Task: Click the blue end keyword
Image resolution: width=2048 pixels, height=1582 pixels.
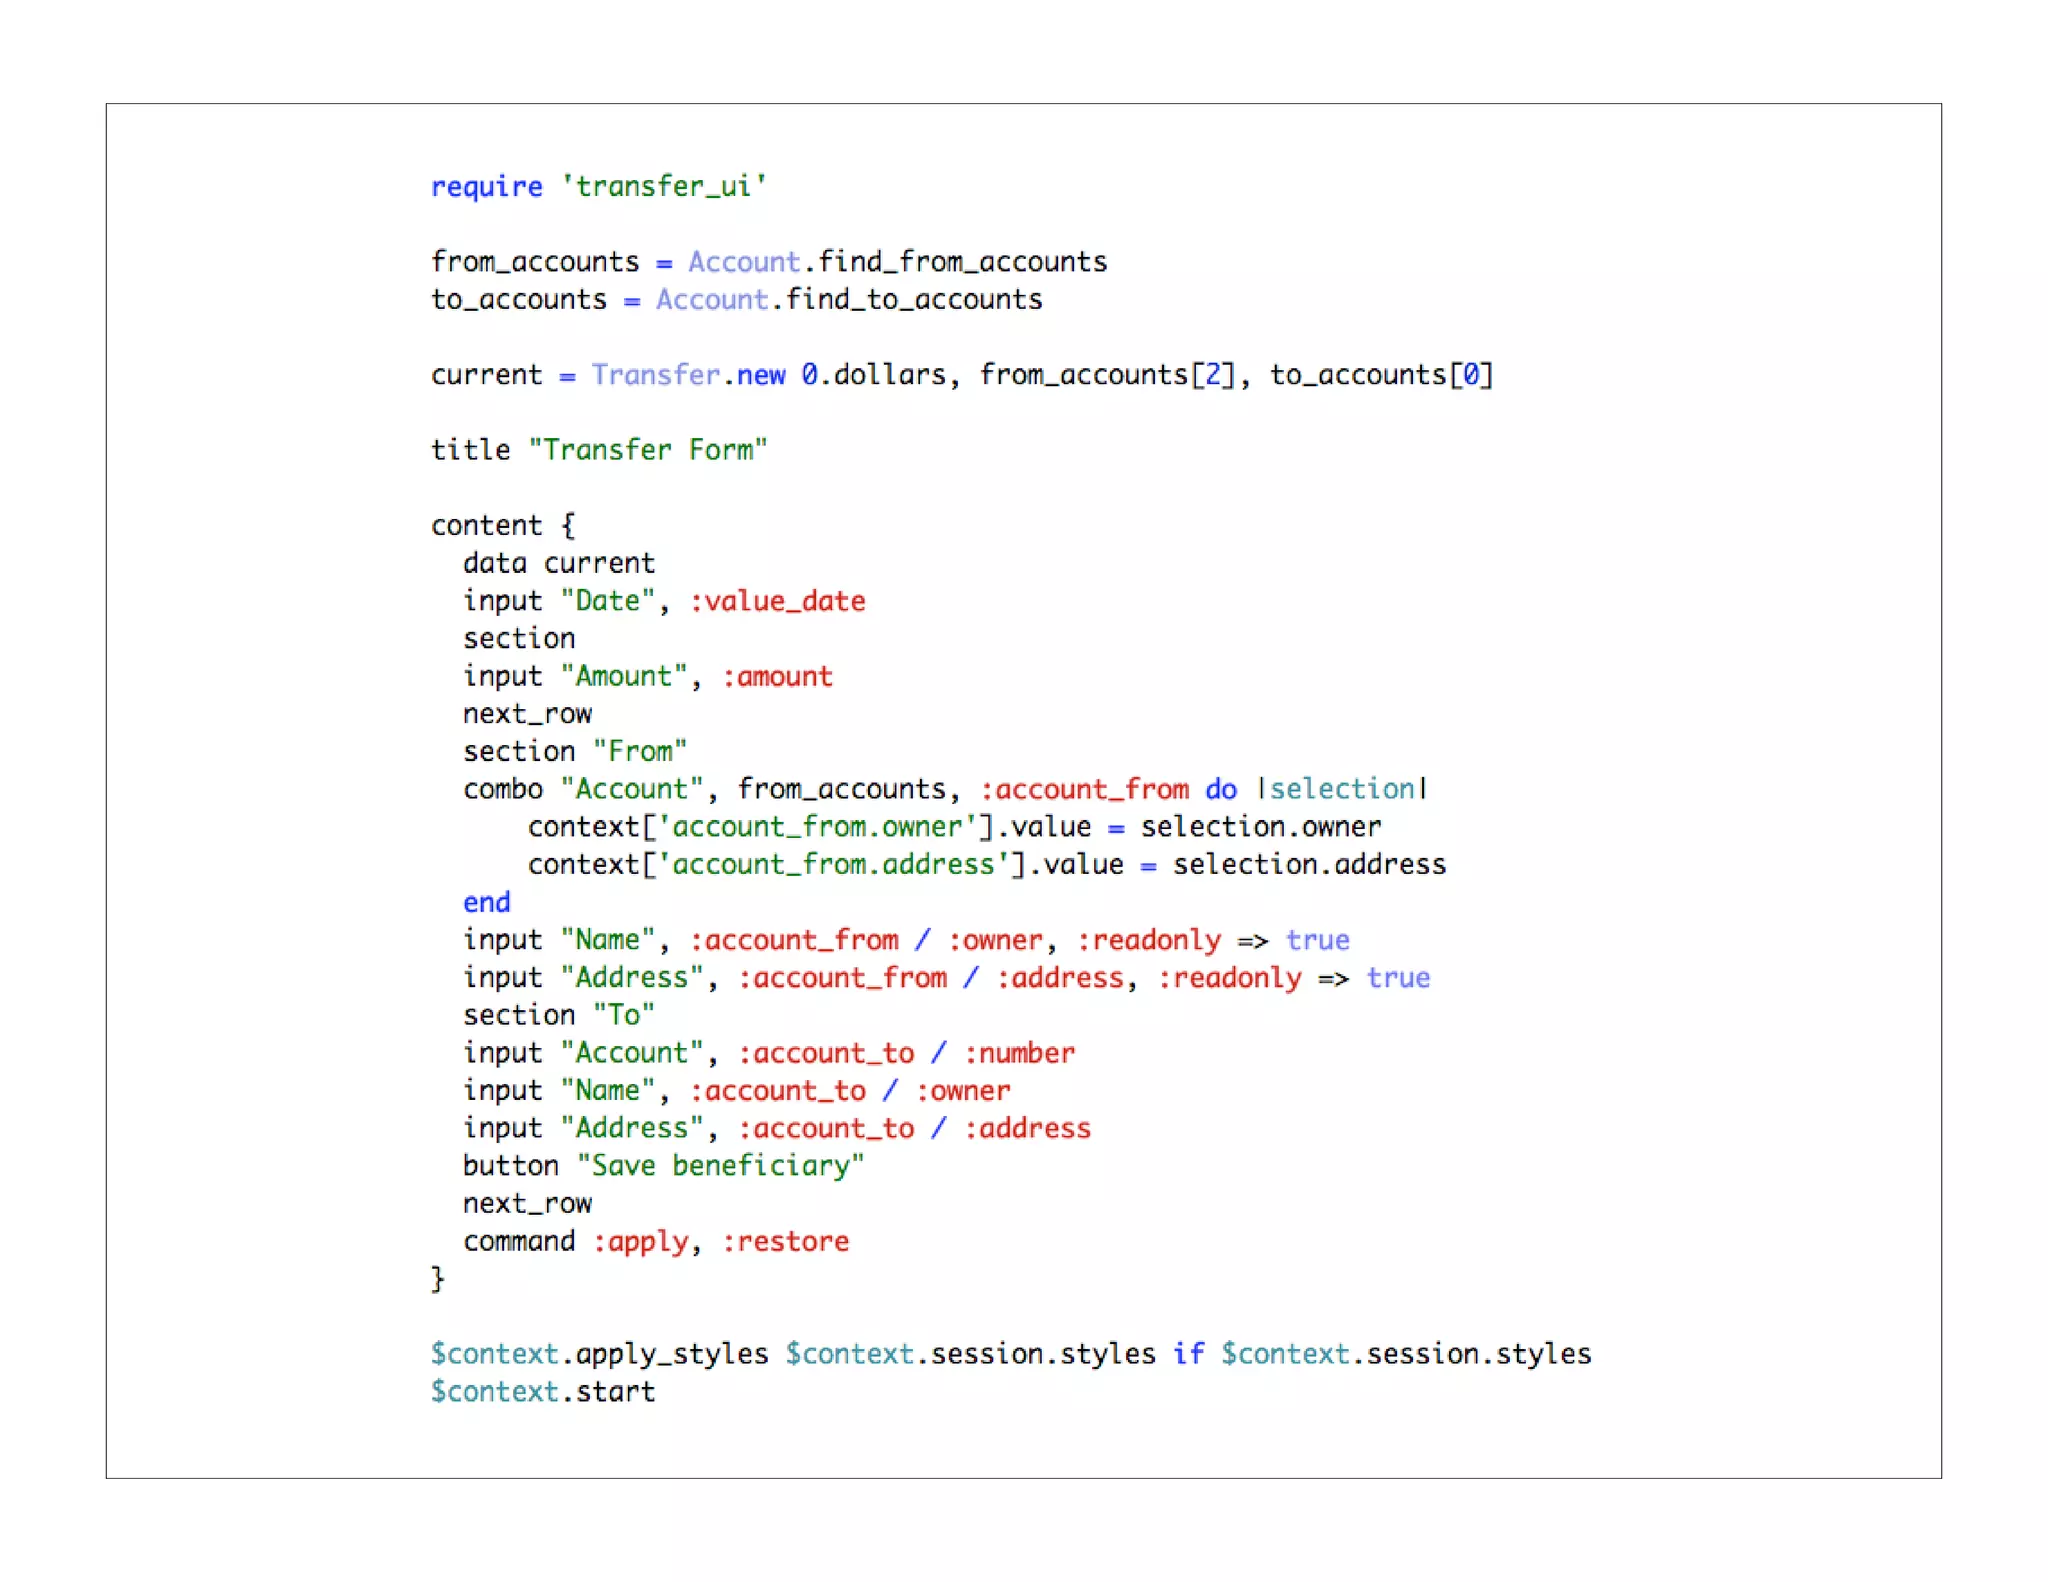Action: [487, 903]
